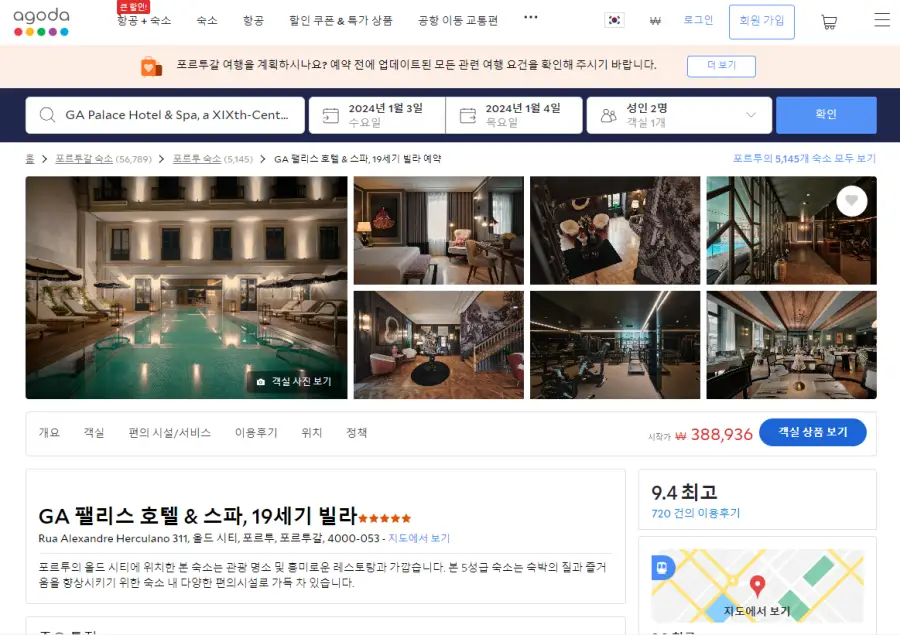Switch to the 개요 tab
The width and height of the screenshot is (900, 635).
pos(49,433)
